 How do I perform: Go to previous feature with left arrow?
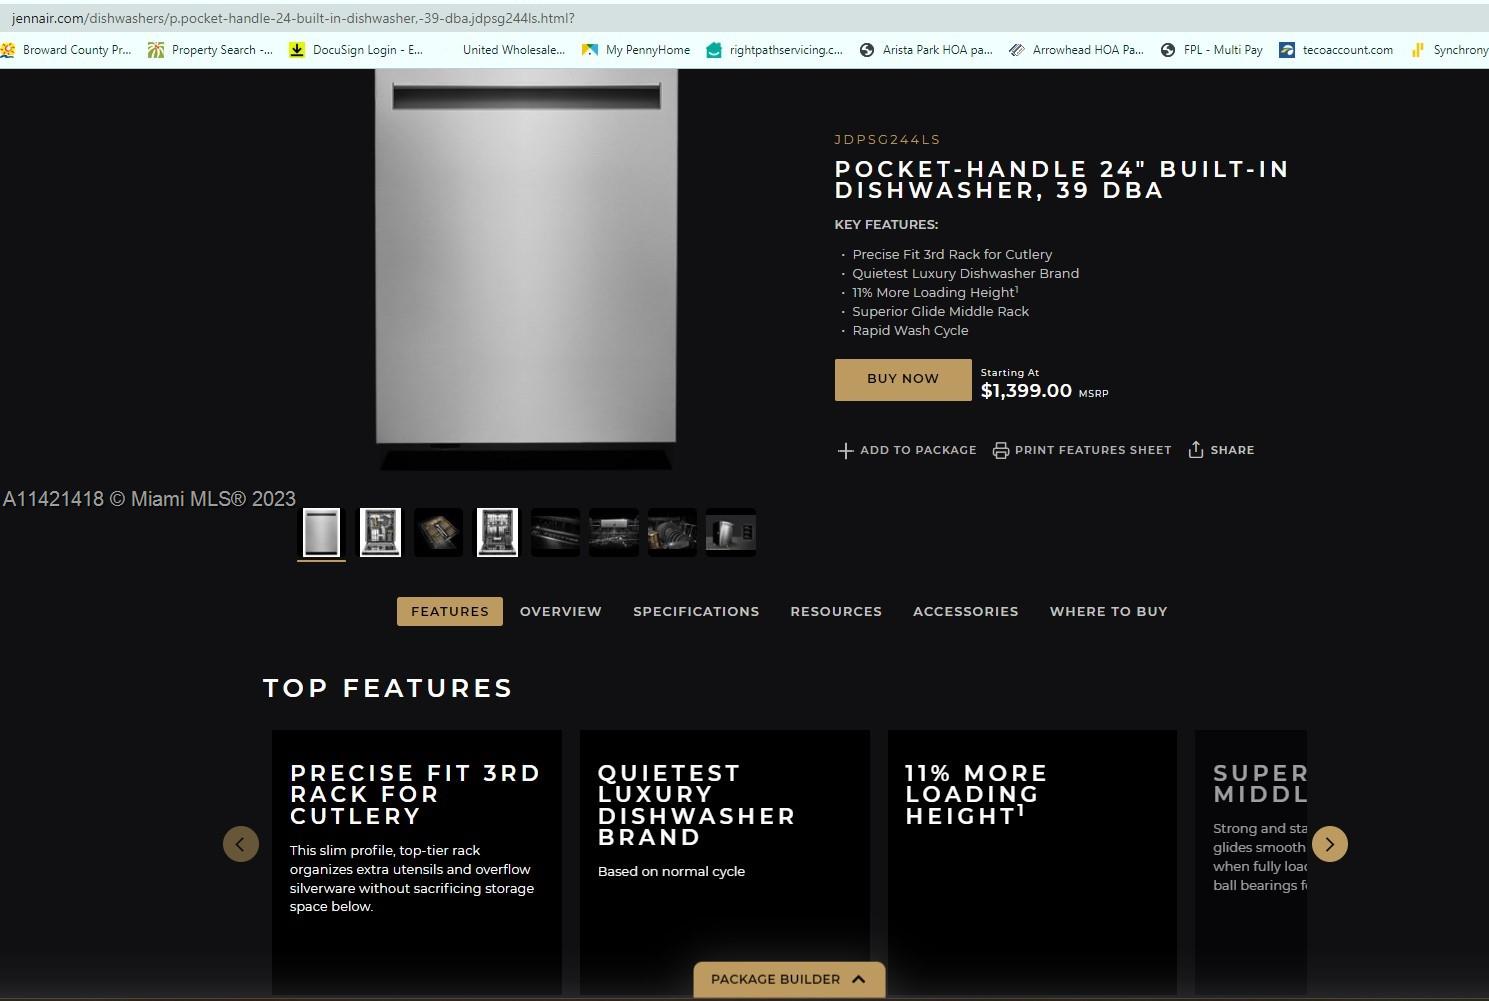[x=240, y=844]
